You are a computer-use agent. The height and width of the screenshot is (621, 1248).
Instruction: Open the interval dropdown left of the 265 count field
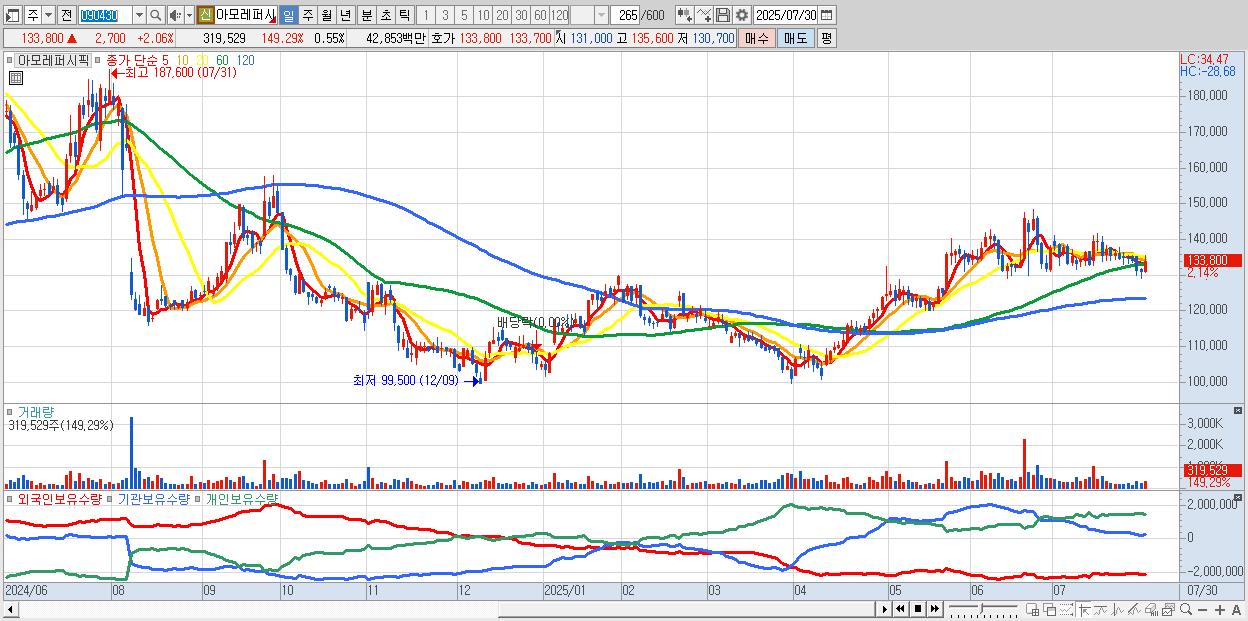(x=600, y=15)
